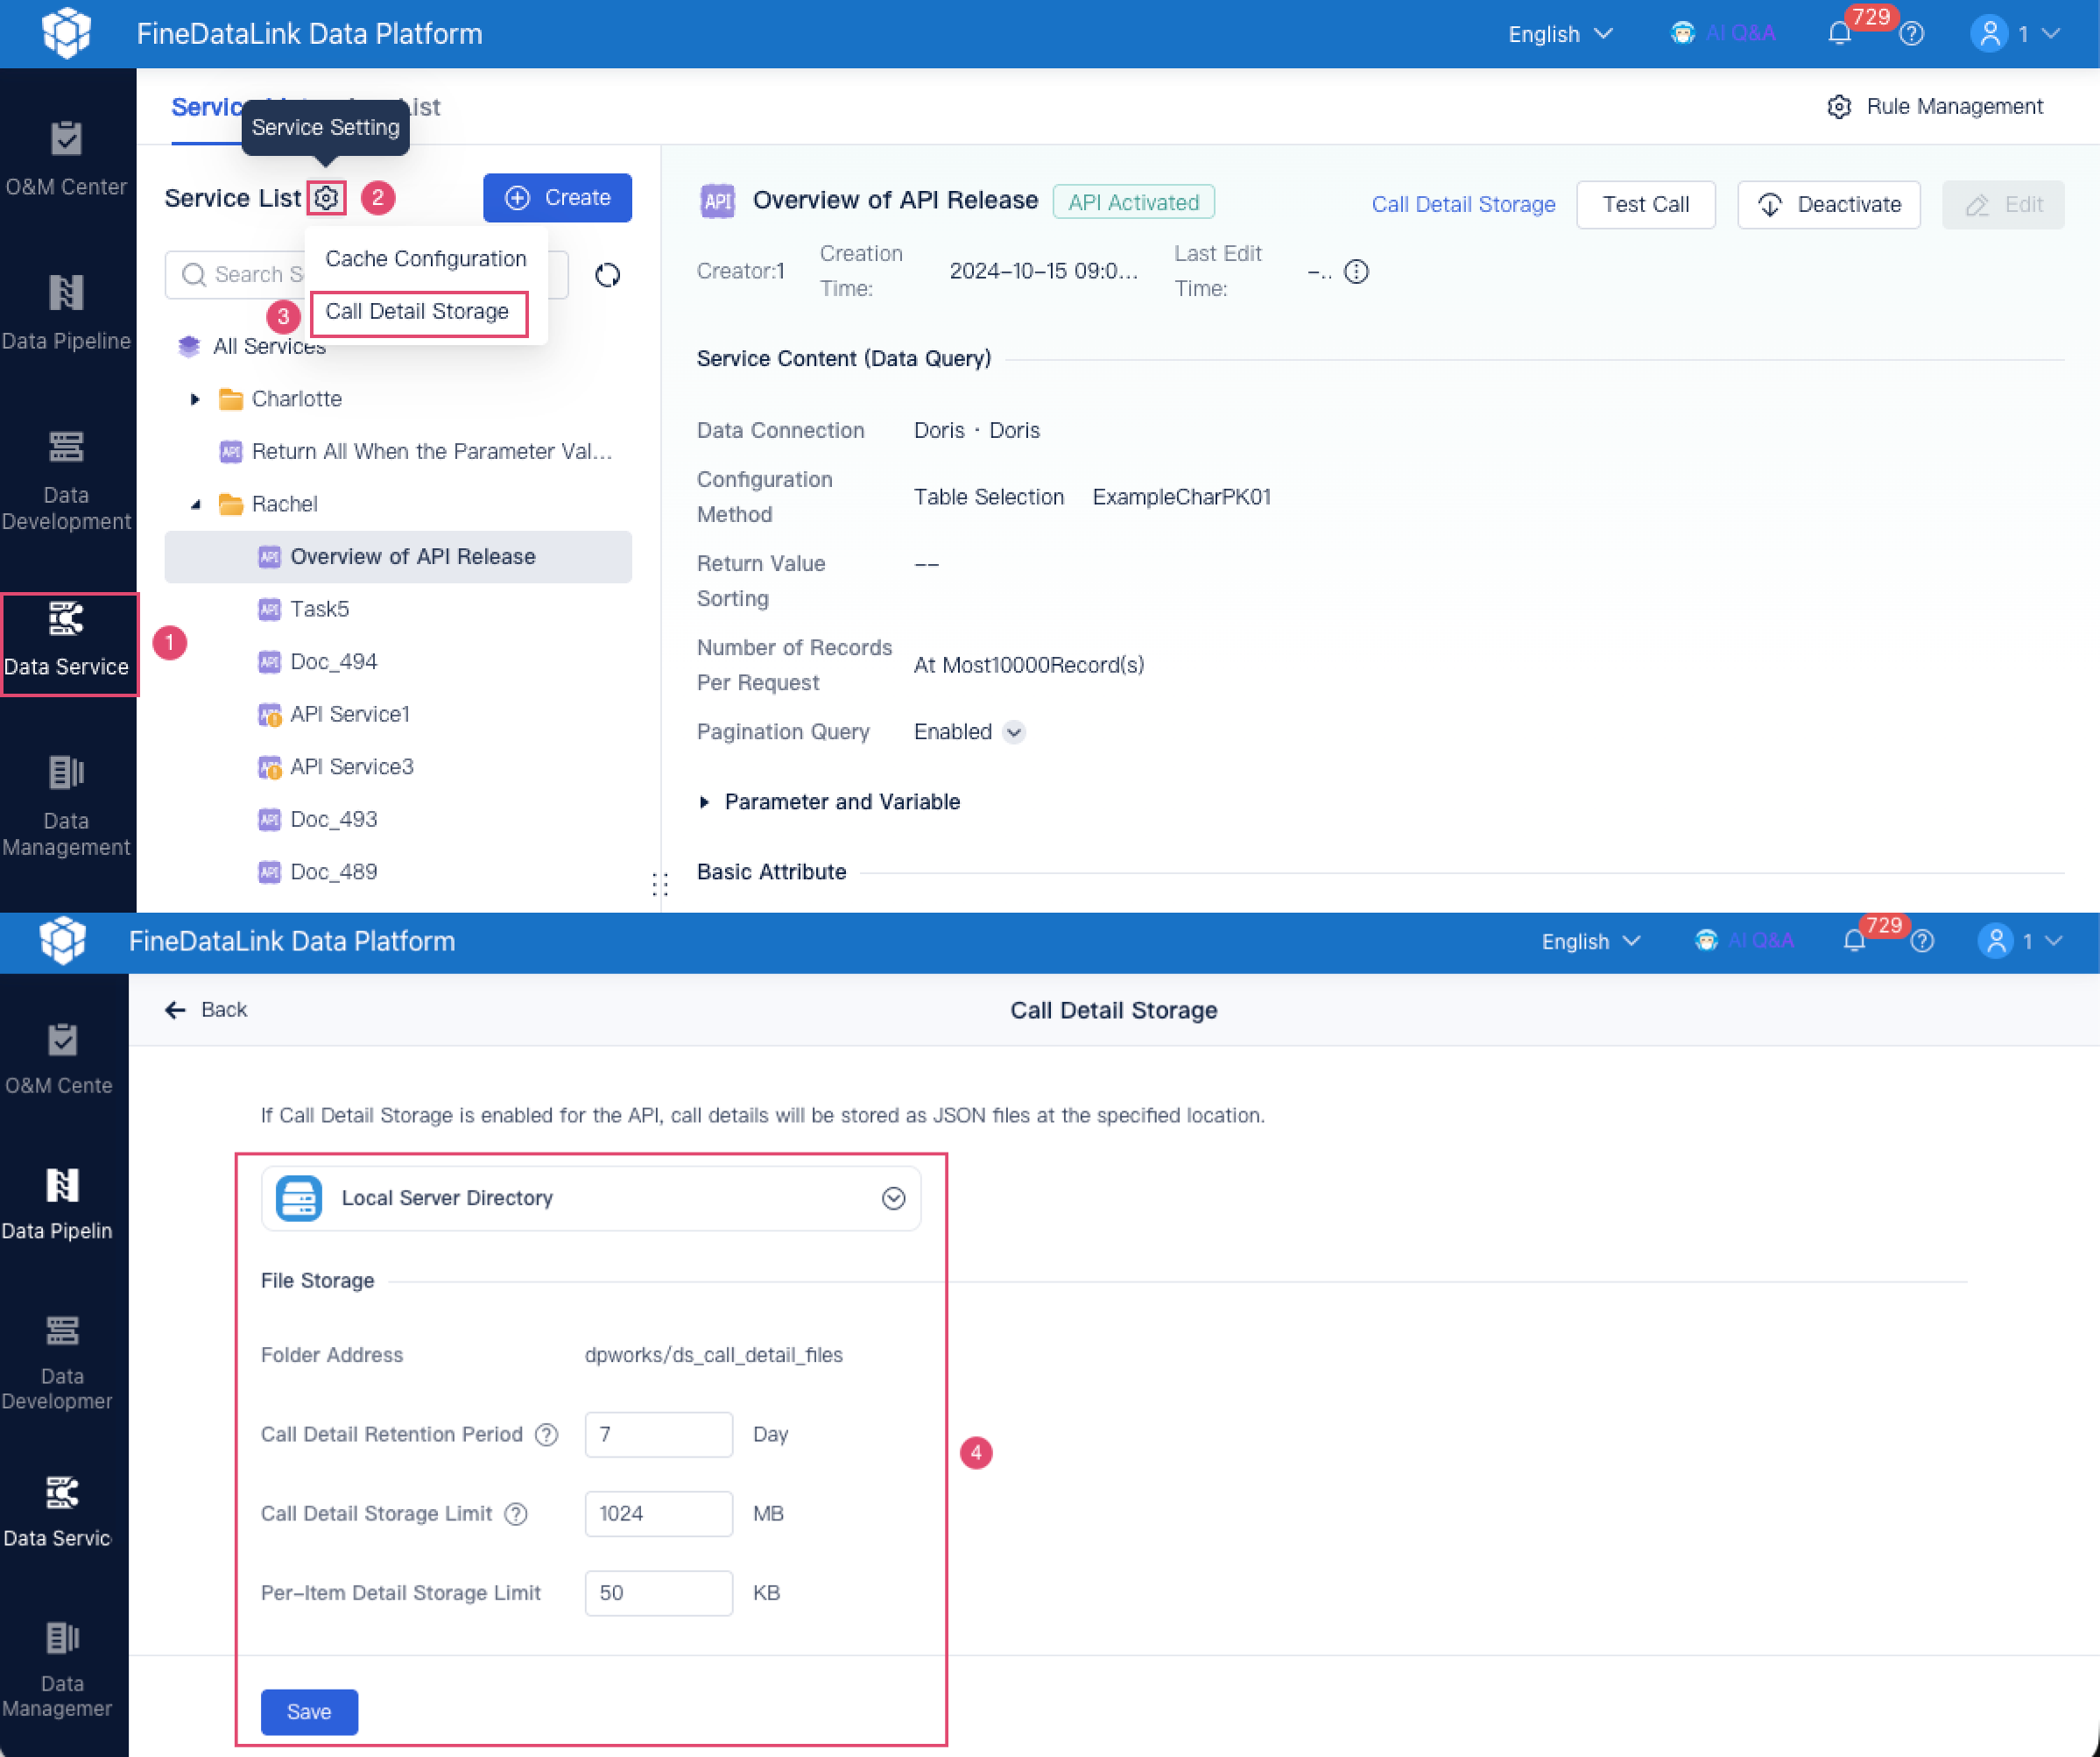Collapse the Rachel folder

pyautogui.click(x=195, y=504)
